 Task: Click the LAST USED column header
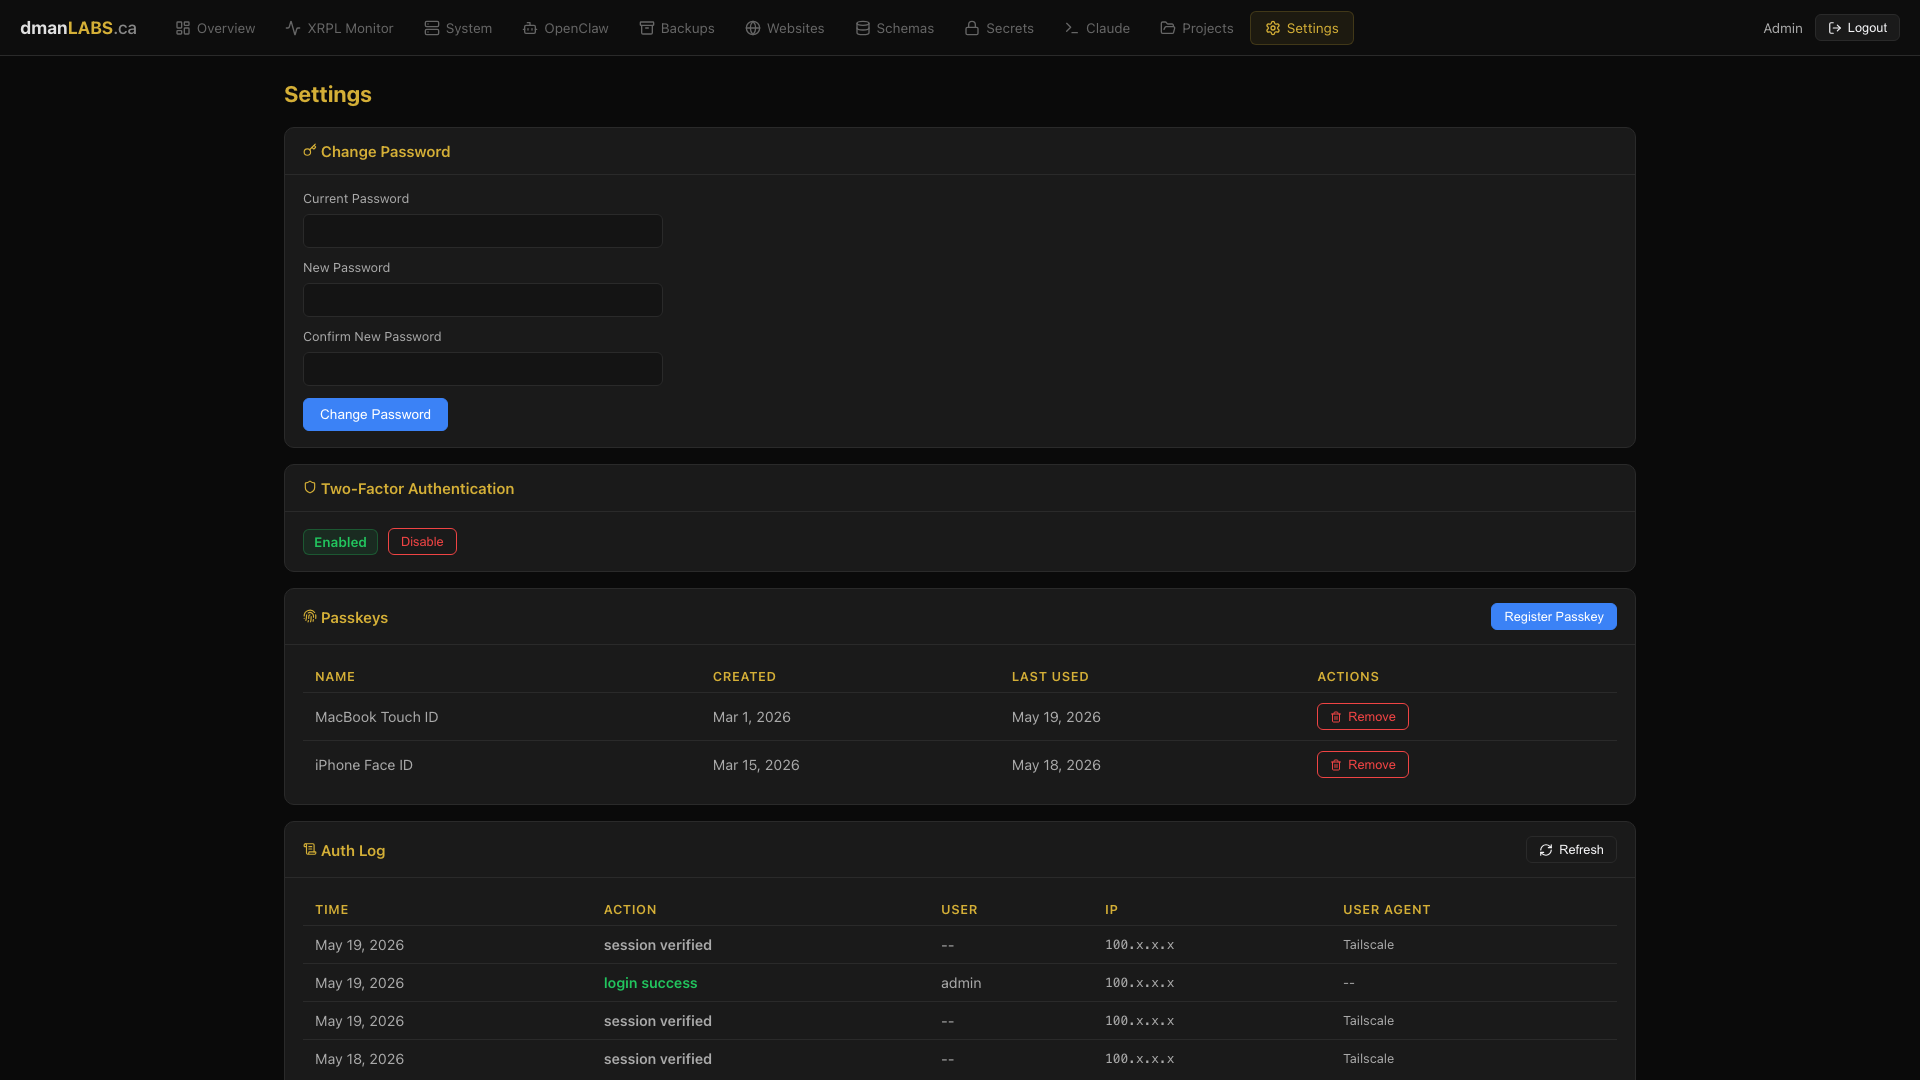(x=1050, y=677)
